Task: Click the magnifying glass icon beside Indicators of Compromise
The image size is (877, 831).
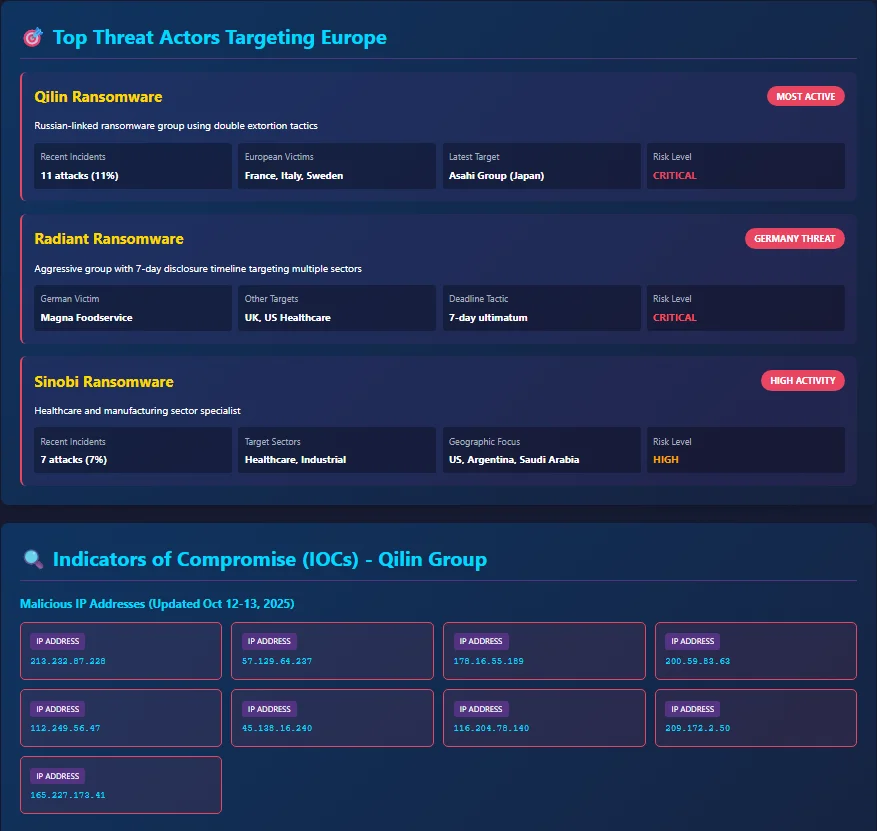Action: (x=33, y=559)
